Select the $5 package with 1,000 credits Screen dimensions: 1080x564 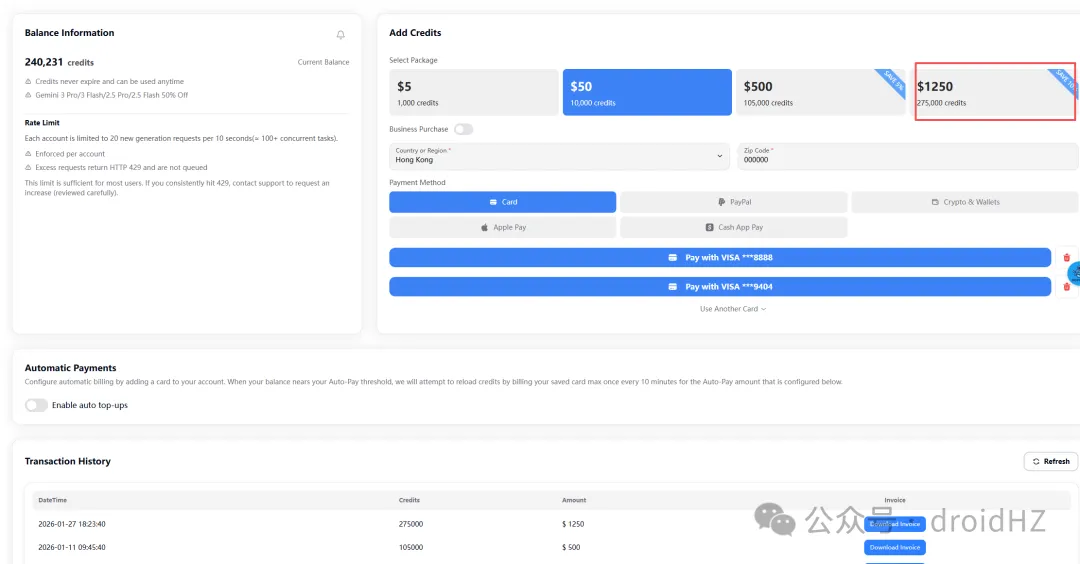[x=473, y=93]
